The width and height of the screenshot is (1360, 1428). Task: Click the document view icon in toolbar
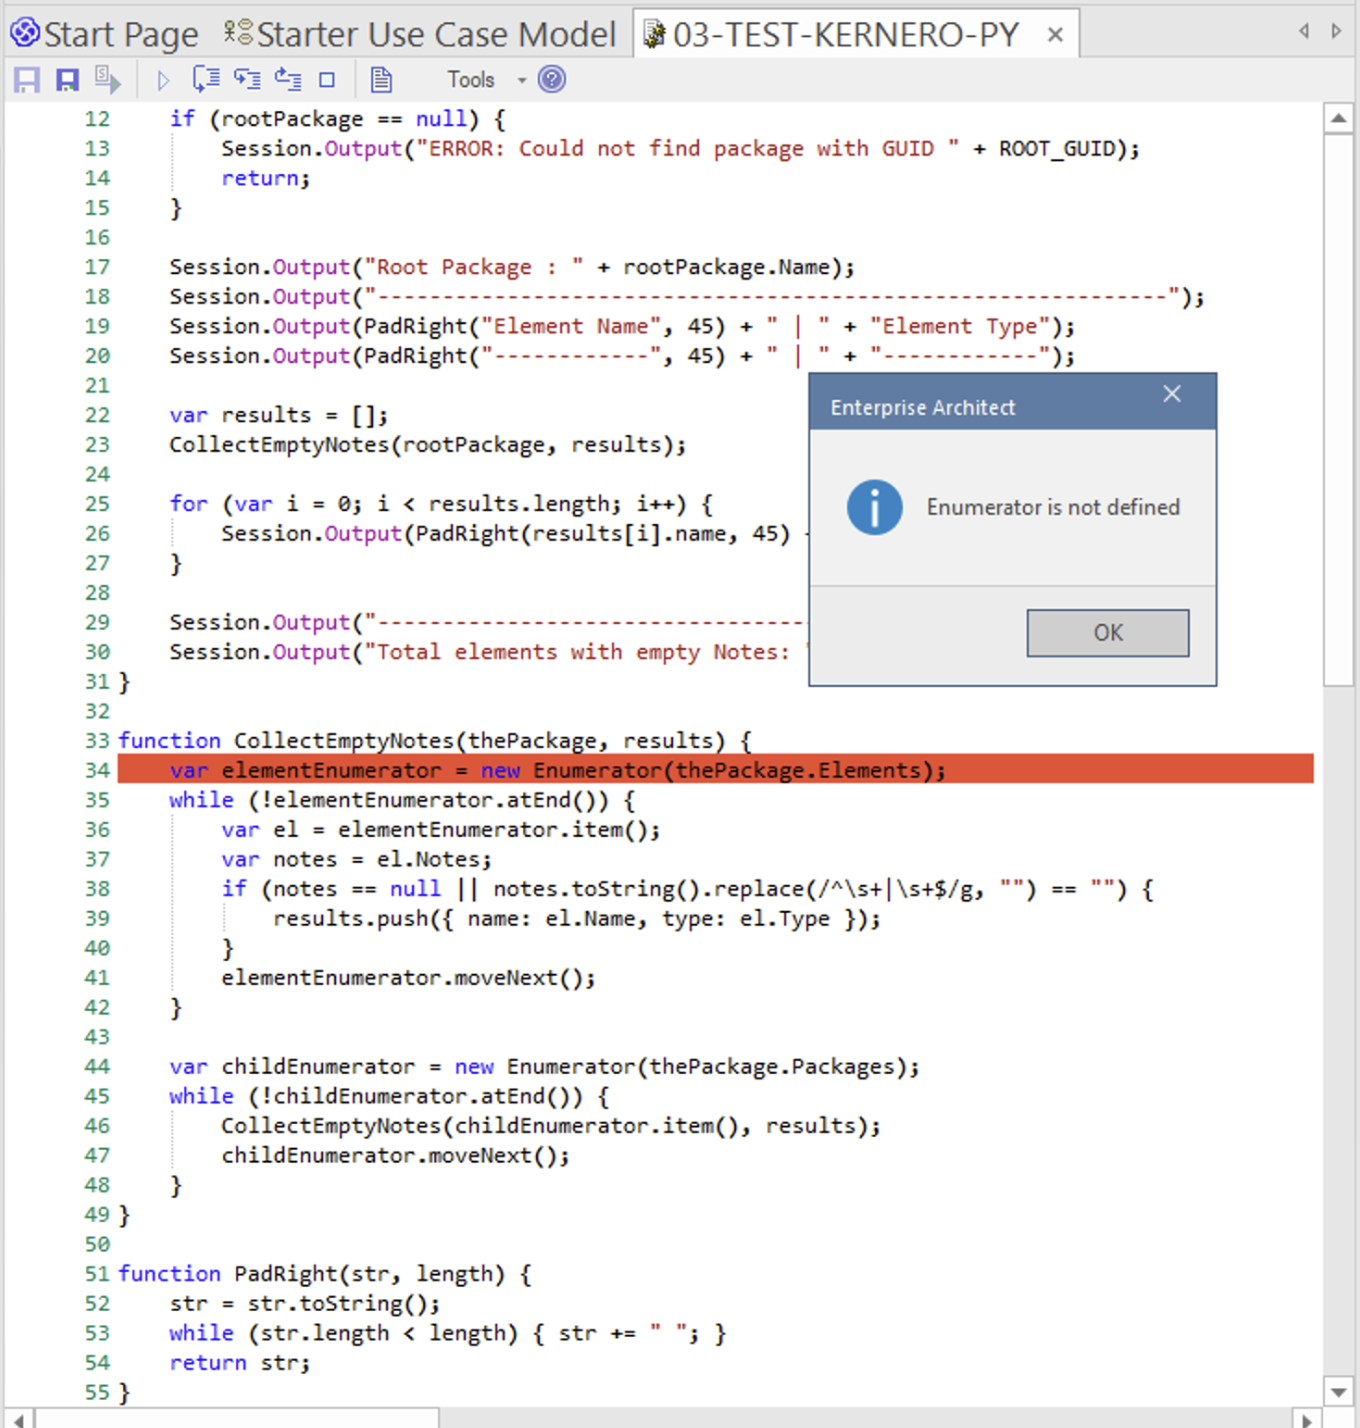coord(381,79)
